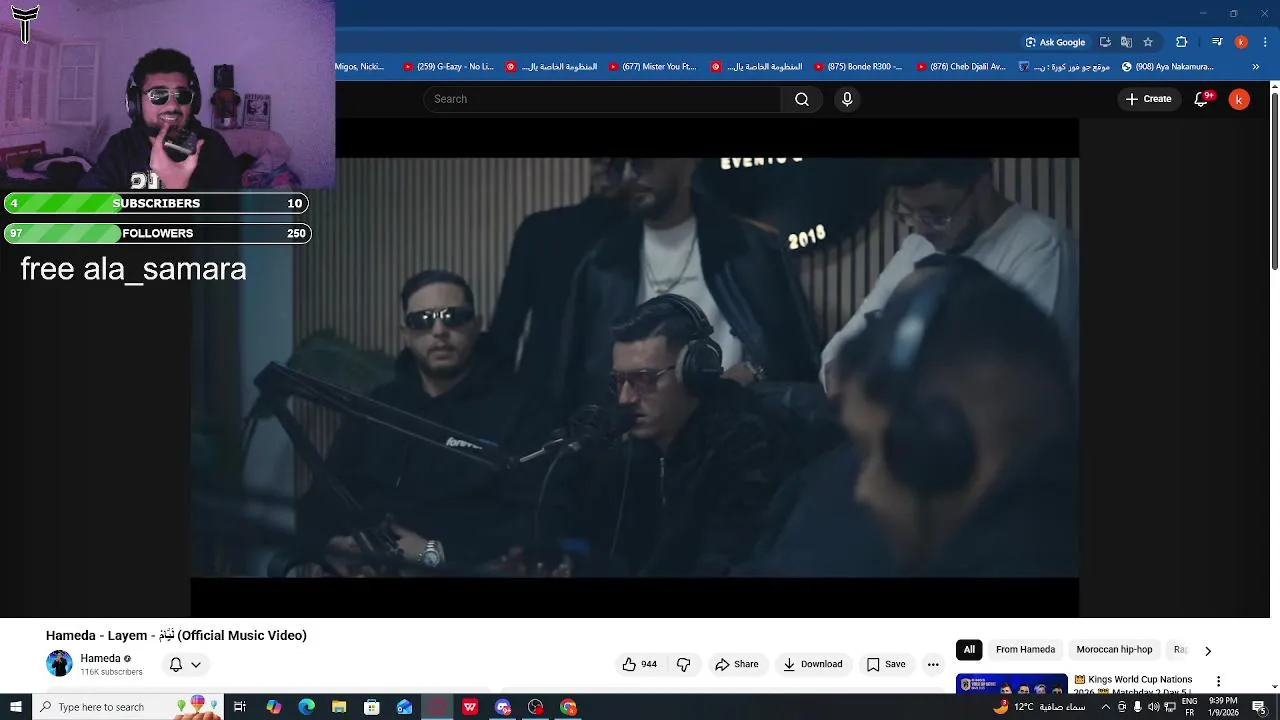Switch ENG FR input language indicator

(1190, 707)
